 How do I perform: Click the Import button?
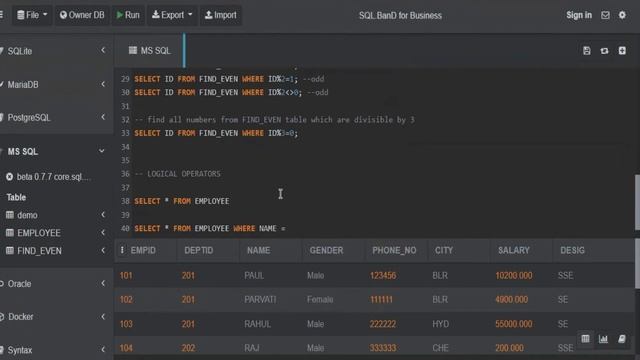(x=220, y=15)
